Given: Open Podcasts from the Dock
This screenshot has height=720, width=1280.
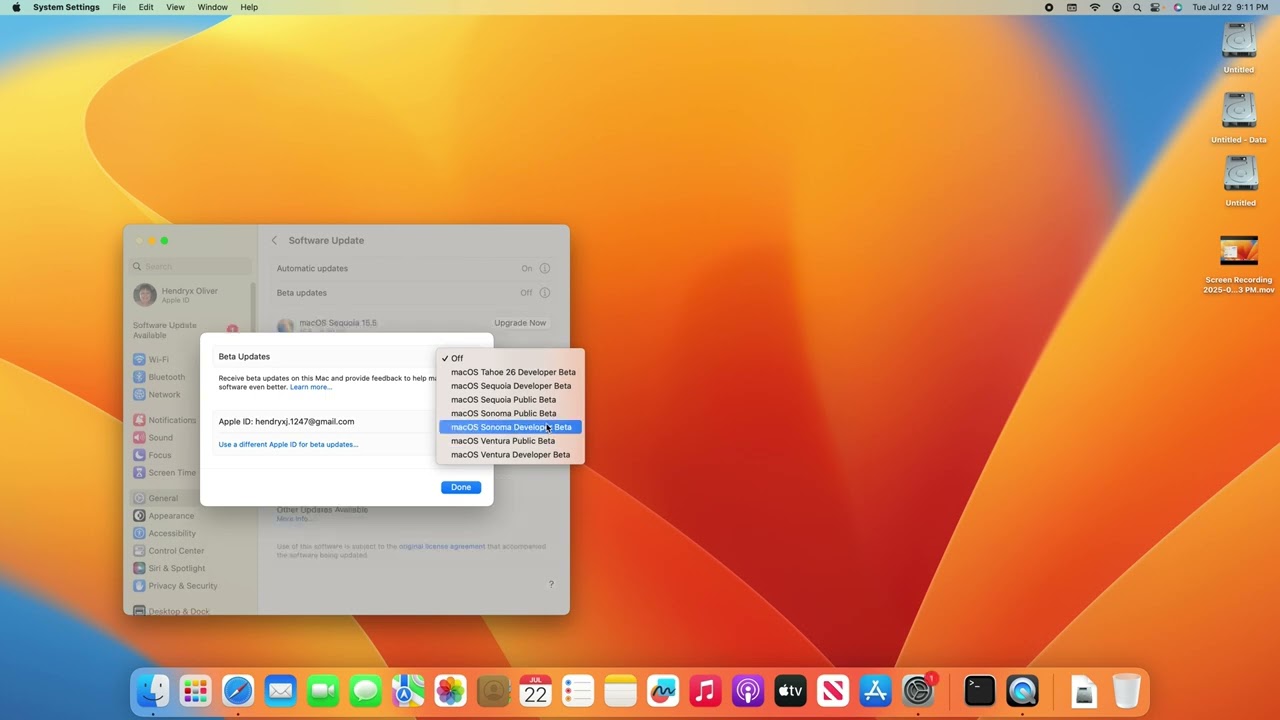Looking at the screenshot, I should tap(748, 690).
